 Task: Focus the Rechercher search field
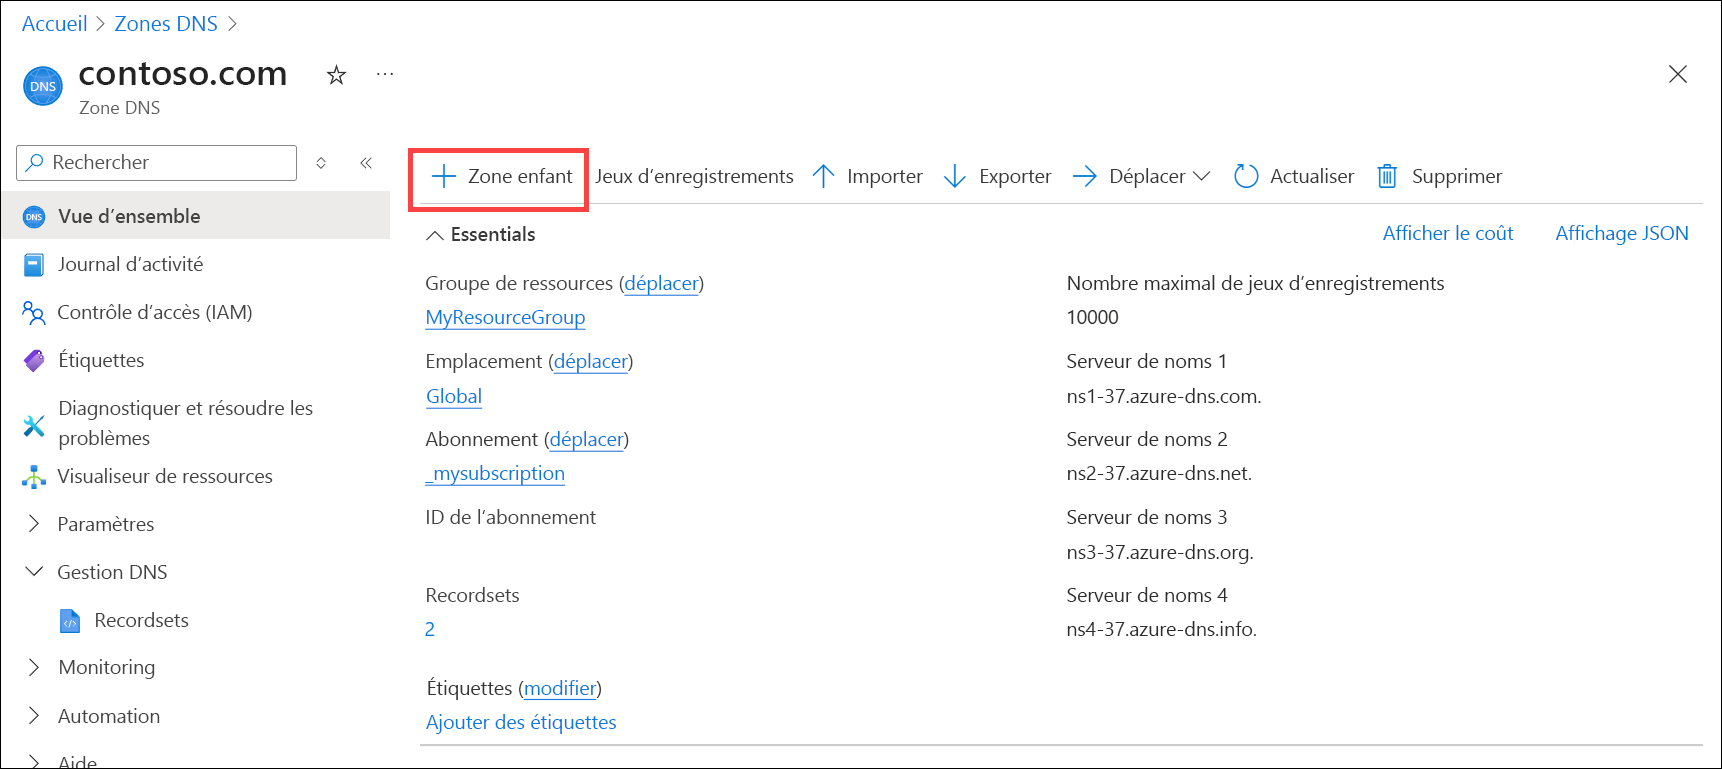[157, 163]
